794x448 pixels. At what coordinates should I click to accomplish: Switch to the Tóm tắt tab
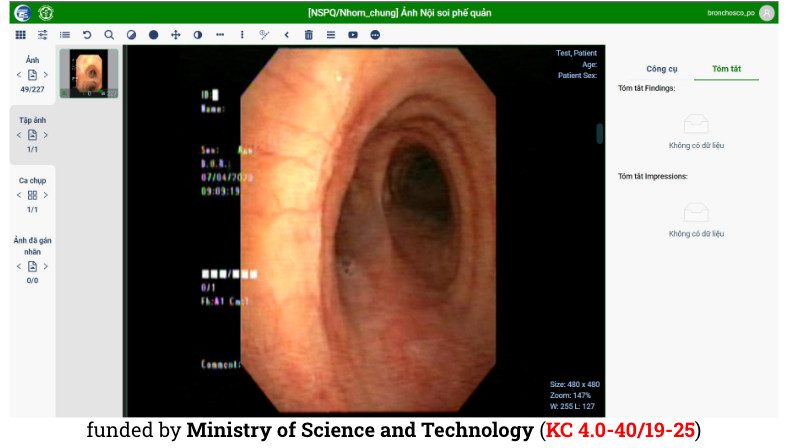(726, 69)
